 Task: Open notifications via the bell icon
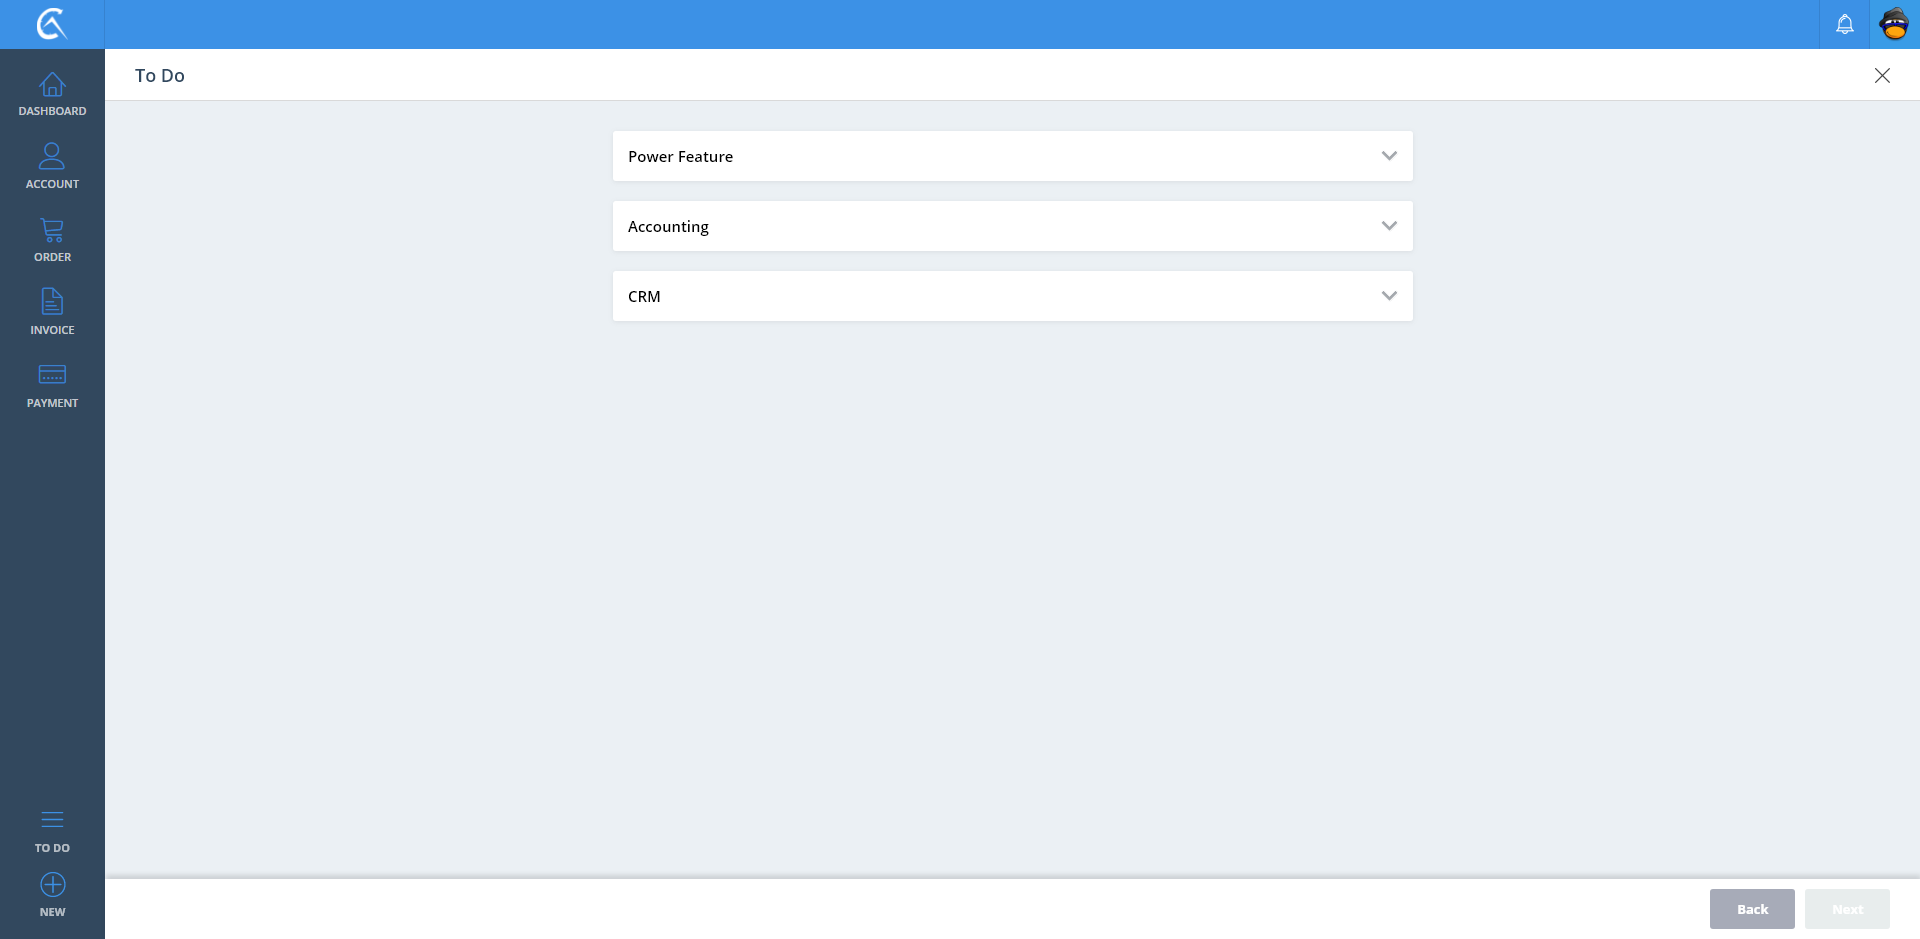tap(1844, 24)
